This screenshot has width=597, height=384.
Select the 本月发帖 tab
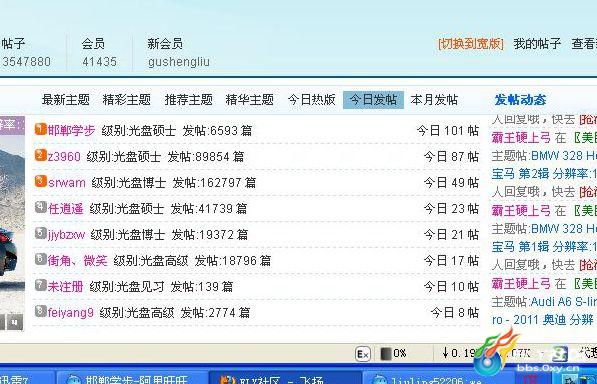click(434, 100)
